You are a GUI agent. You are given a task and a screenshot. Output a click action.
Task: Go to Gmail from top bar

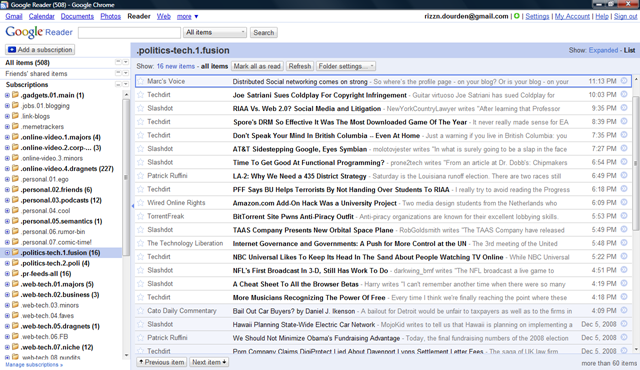coord(14,16)
